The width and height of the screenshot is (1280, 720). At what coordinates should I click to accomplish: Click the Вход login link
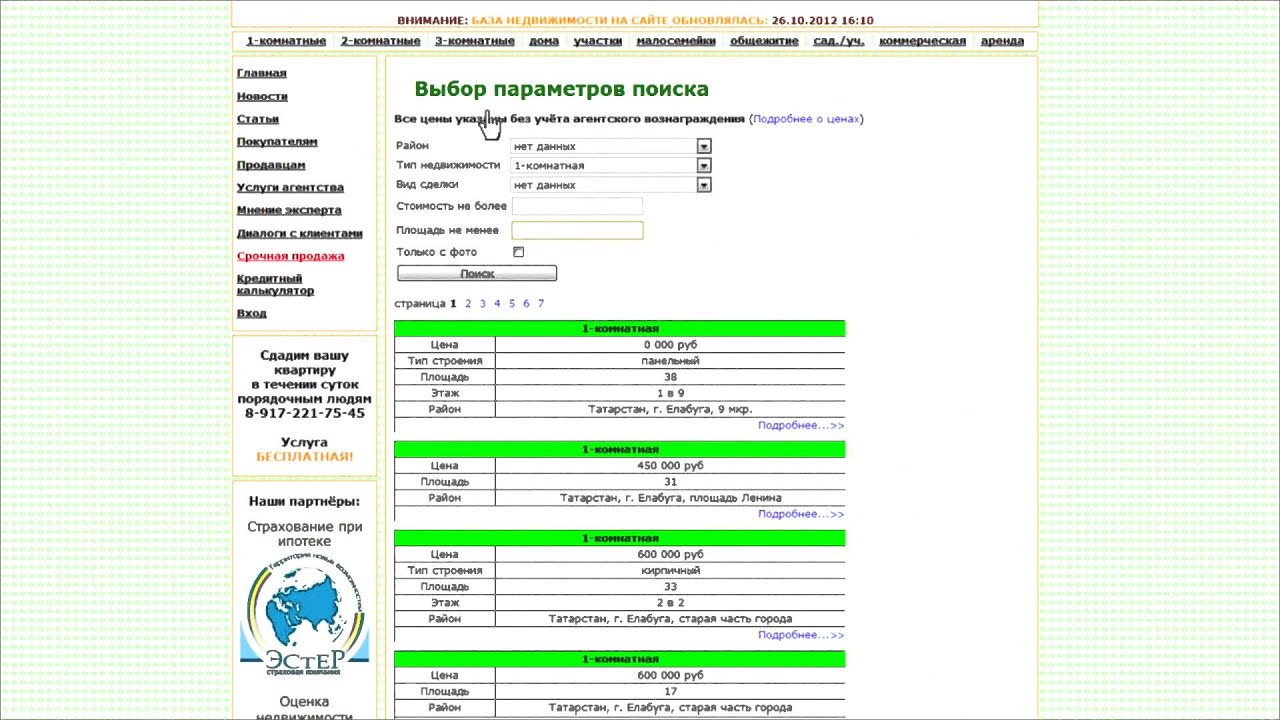(251, 313)
